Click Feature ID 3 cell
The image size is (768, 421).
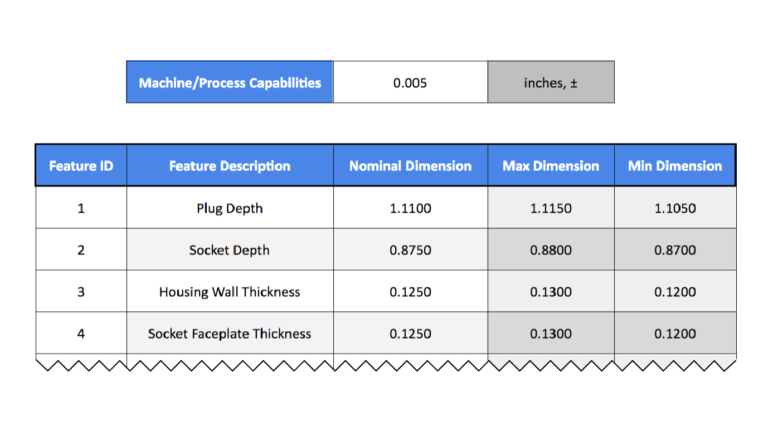(x=81, y=292)
